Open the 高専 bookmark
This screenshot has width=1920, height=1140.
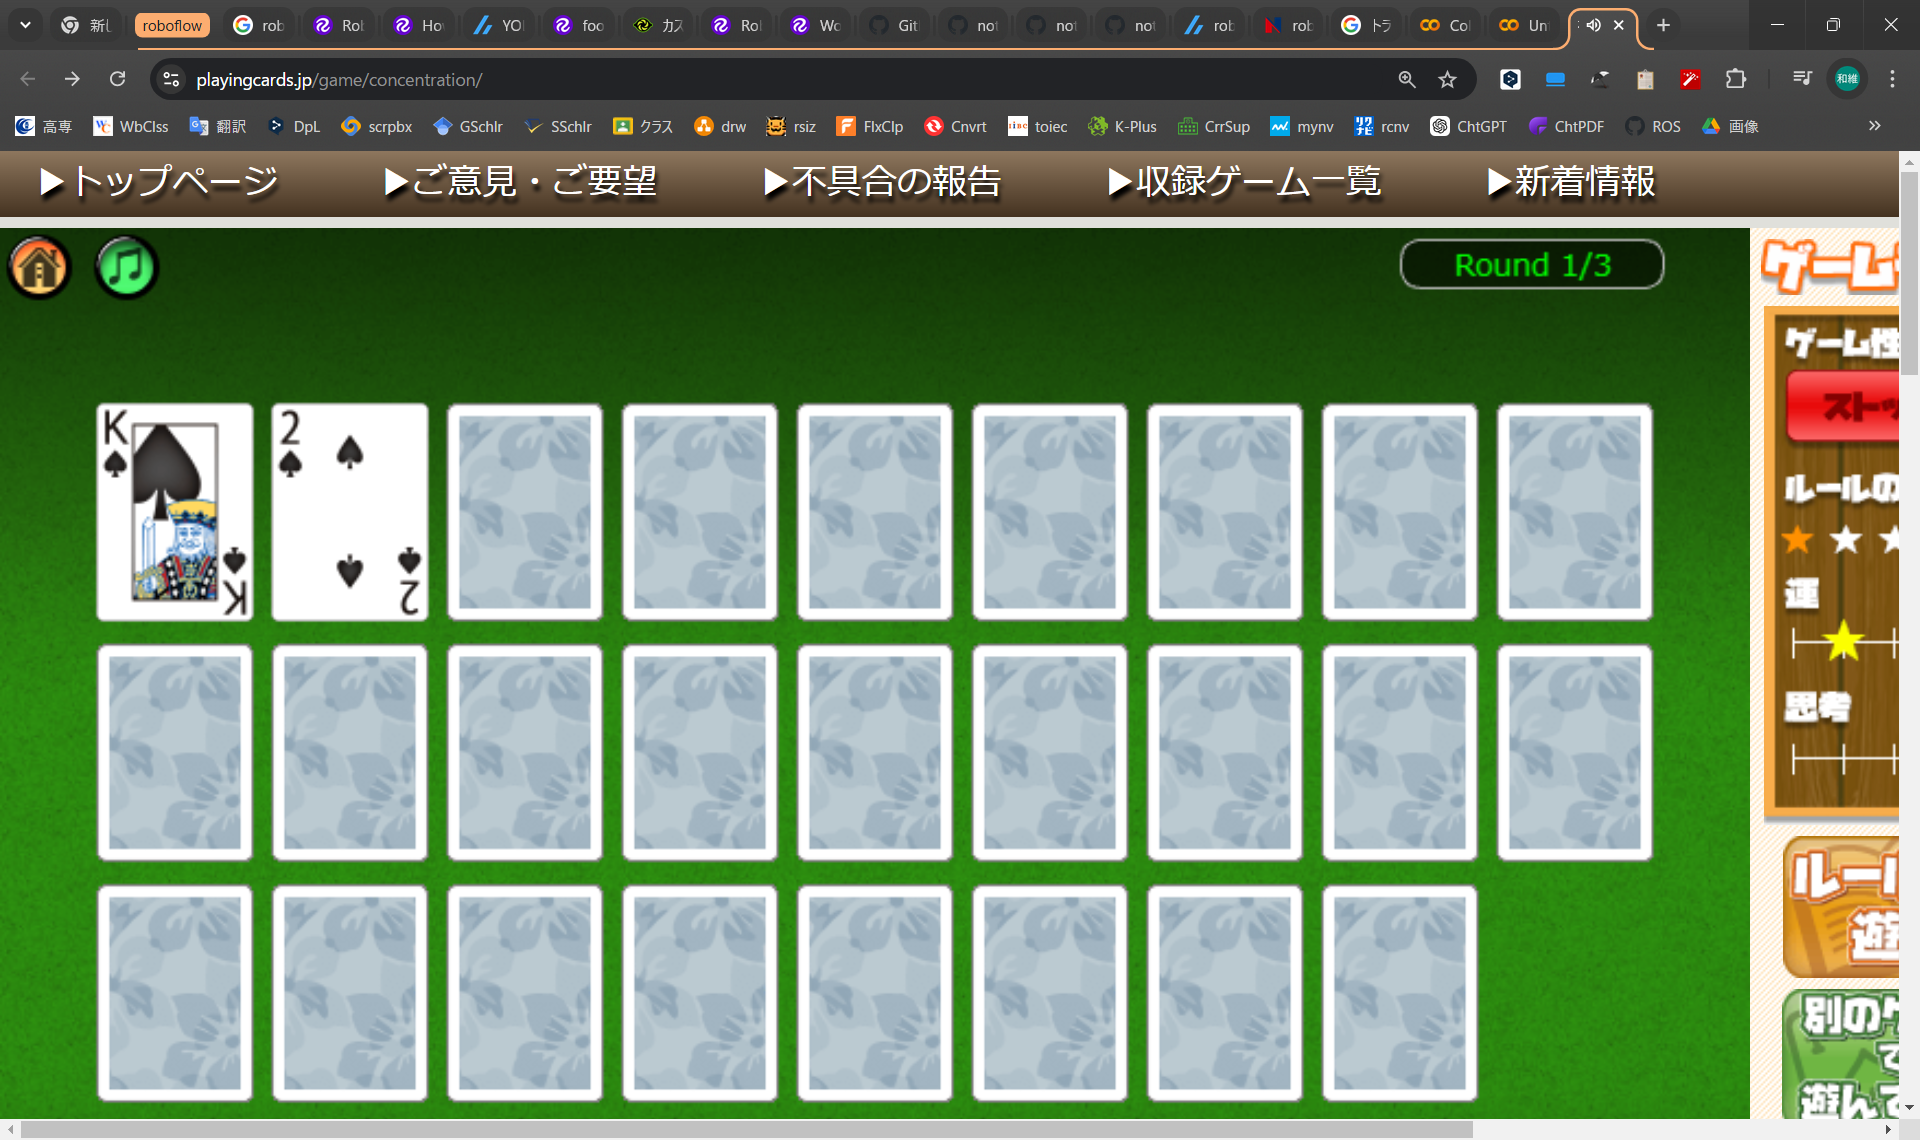coord(44,126)
